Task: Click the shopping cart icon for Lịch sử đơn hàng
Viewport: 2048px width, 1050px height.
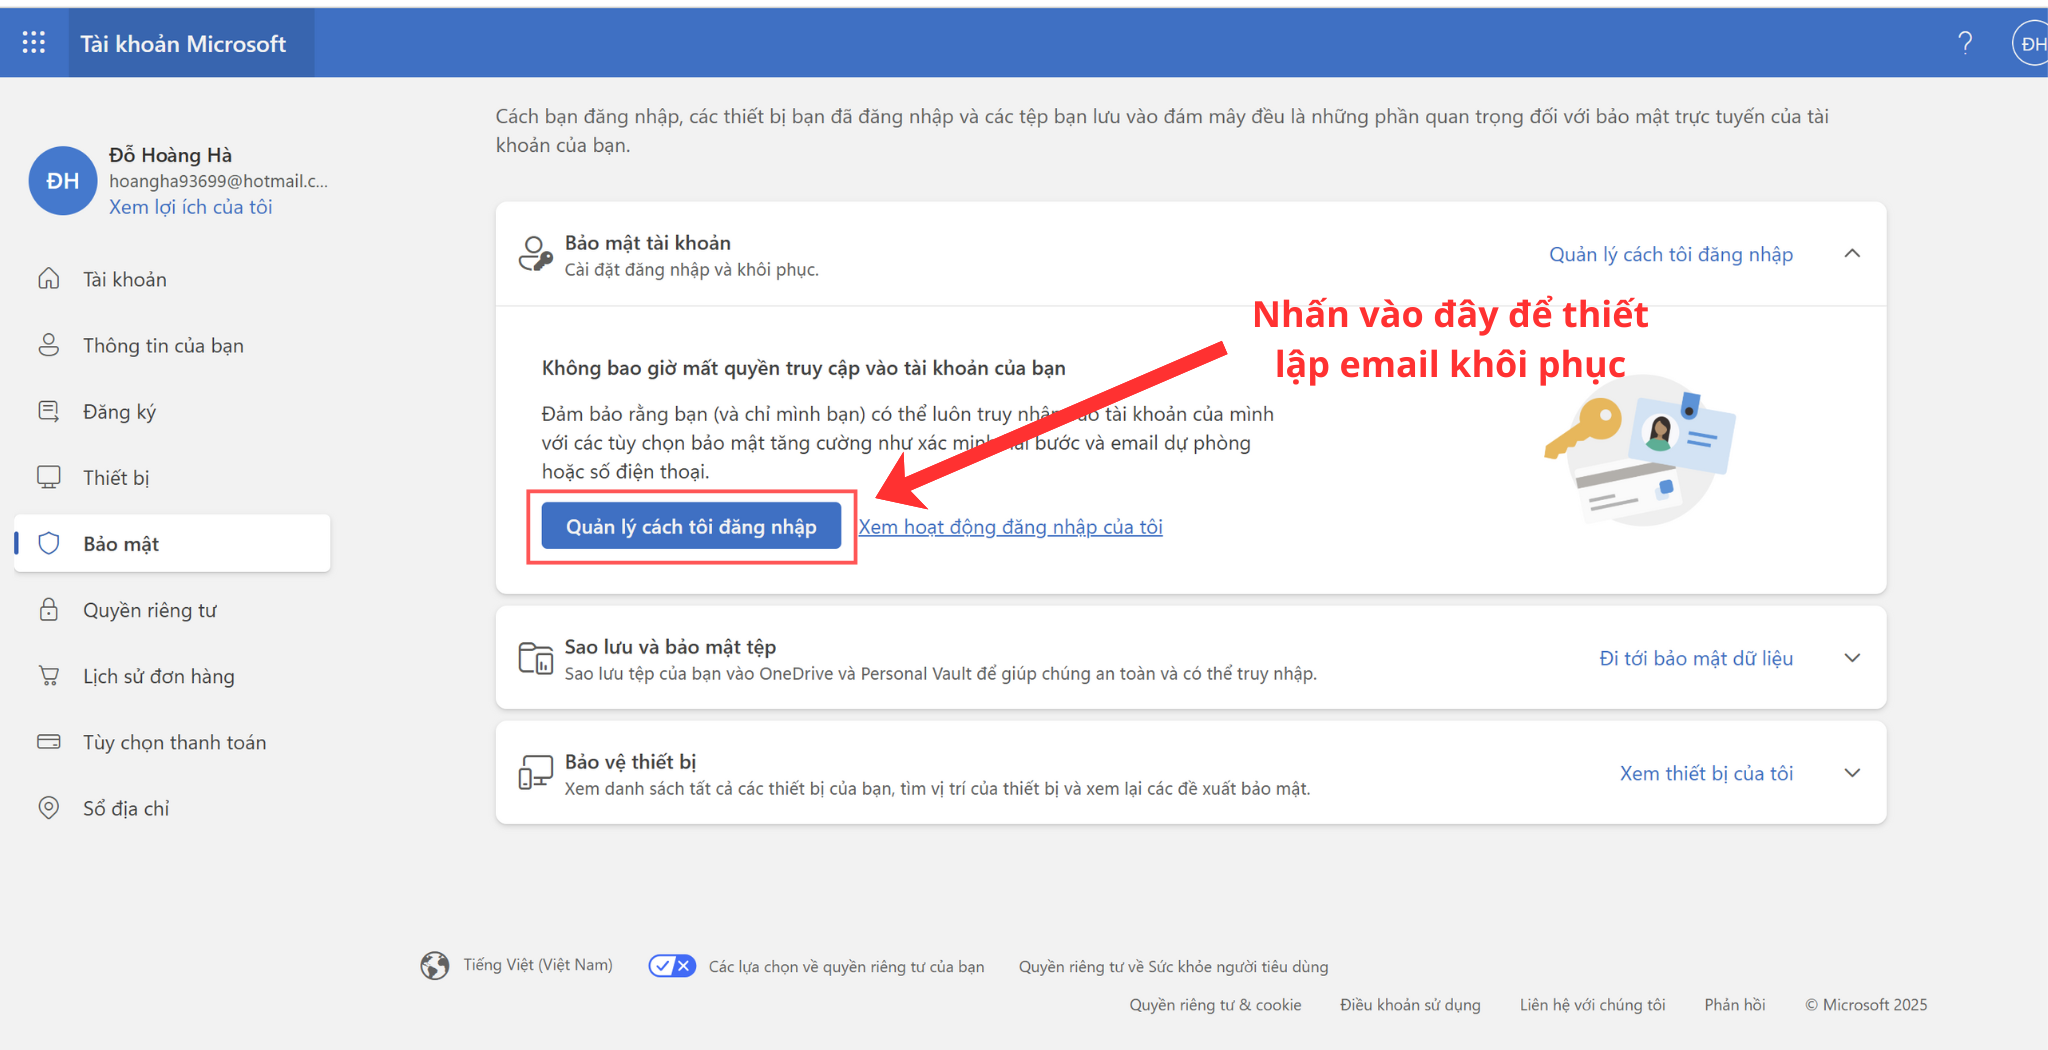Action: 49,676
